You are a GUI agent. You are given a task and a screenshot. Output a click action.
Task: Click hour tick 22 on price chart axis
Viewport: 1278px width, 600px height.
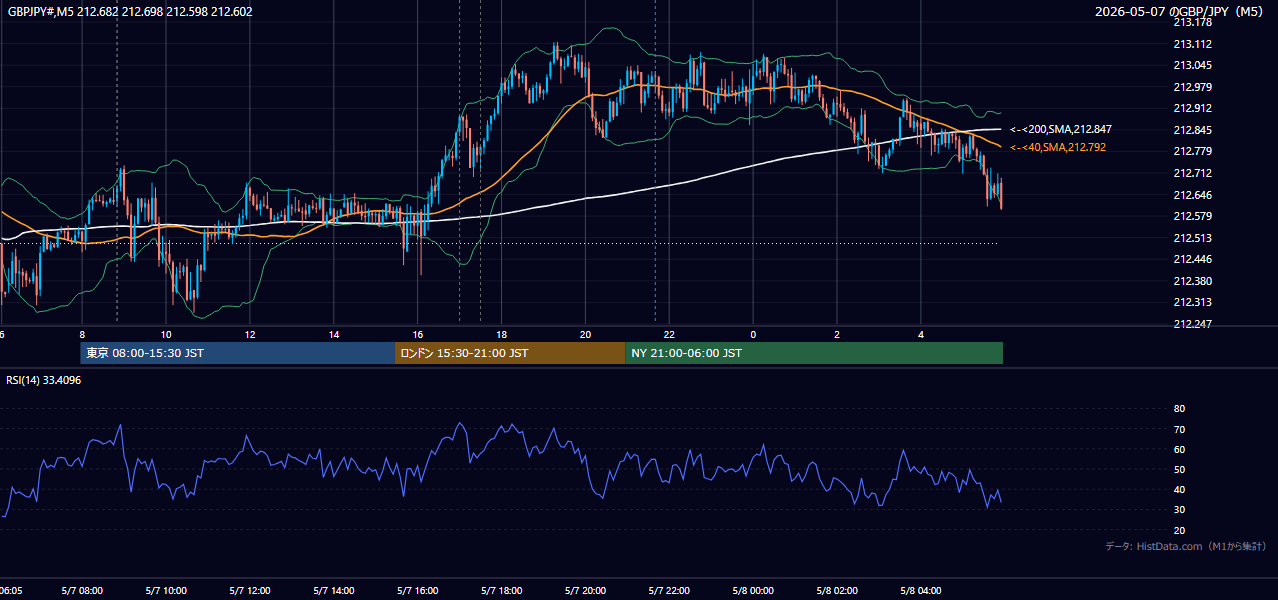tap(670, 335)
